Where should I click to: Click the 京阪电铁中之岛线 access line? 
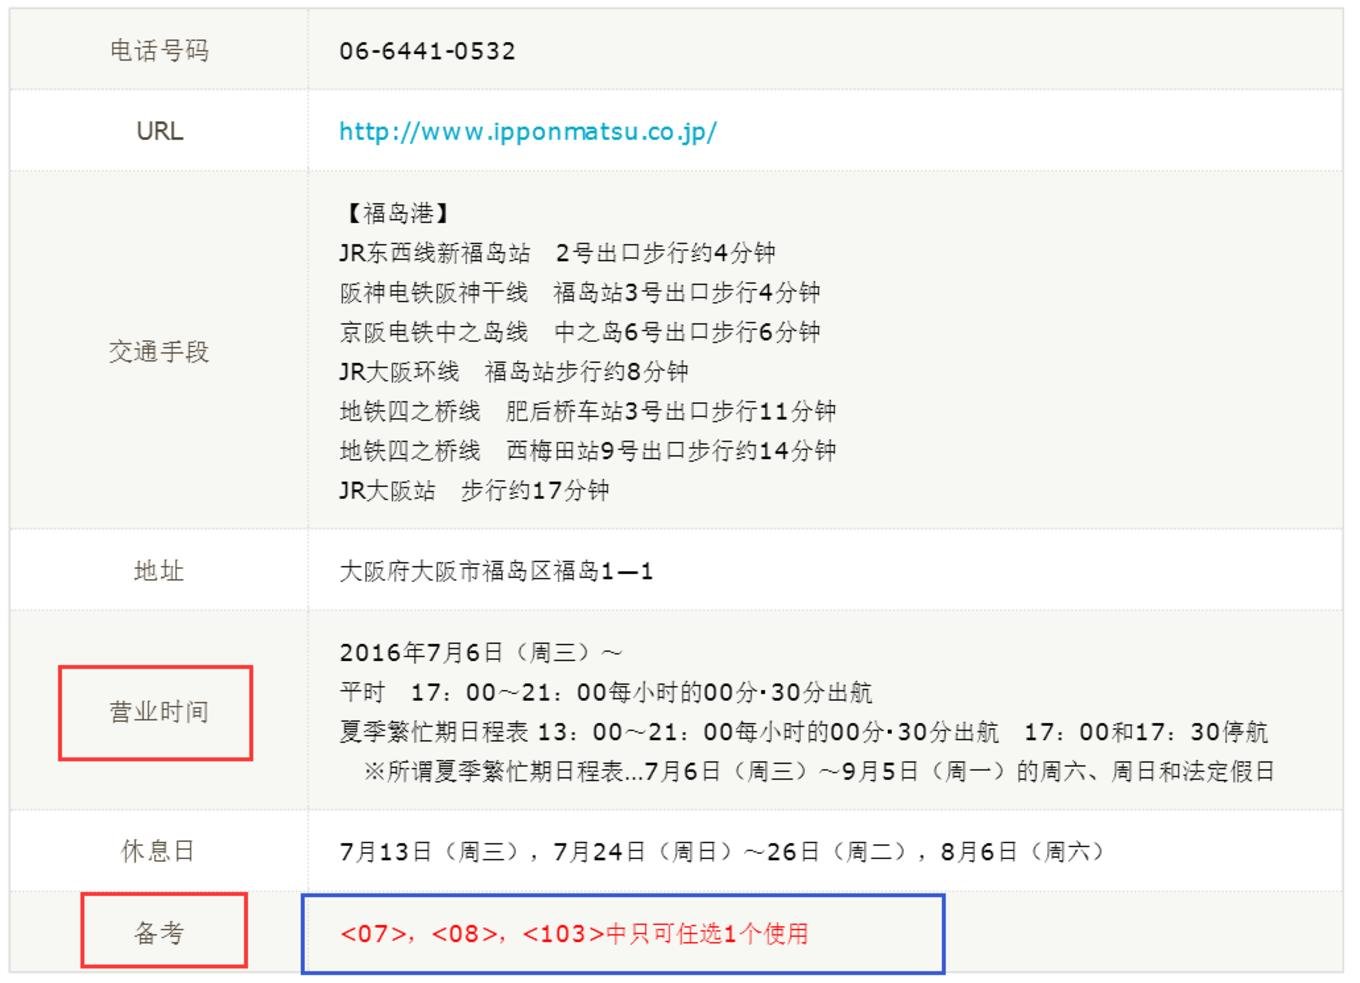(x=579, y=332)
